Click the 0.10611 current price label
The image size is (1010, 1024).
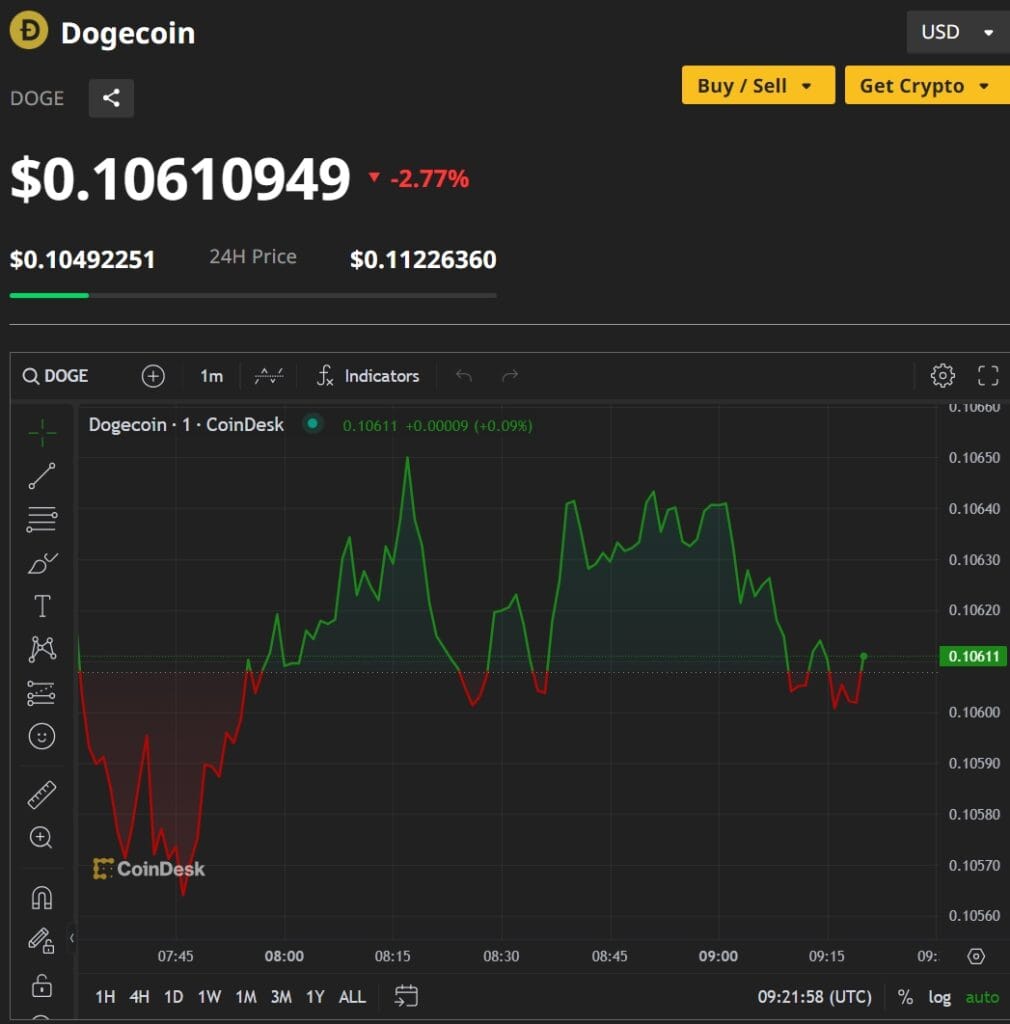tap(973, 656)
